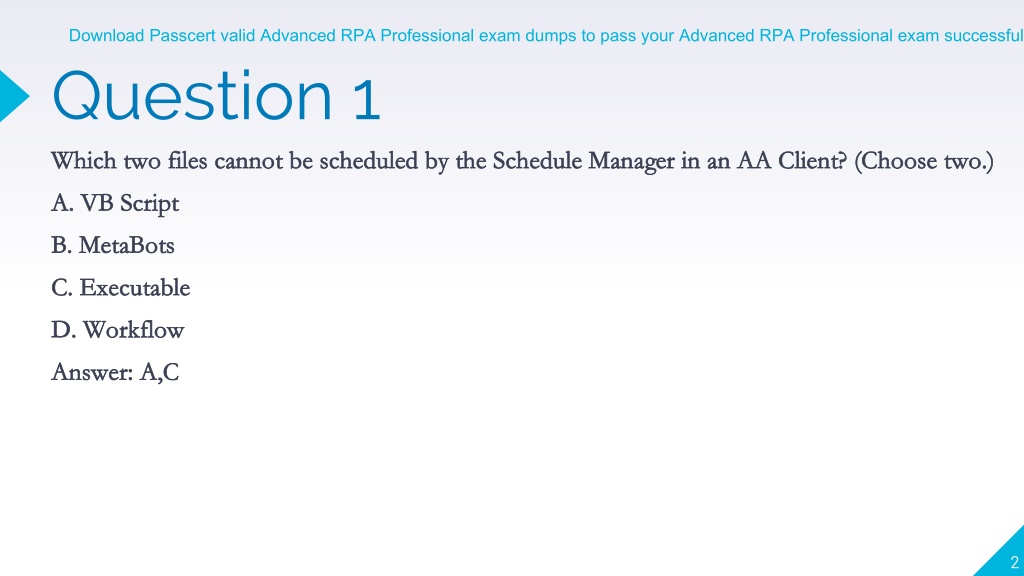
Task: Choose option D. Workflow
Action: (118, 330)
